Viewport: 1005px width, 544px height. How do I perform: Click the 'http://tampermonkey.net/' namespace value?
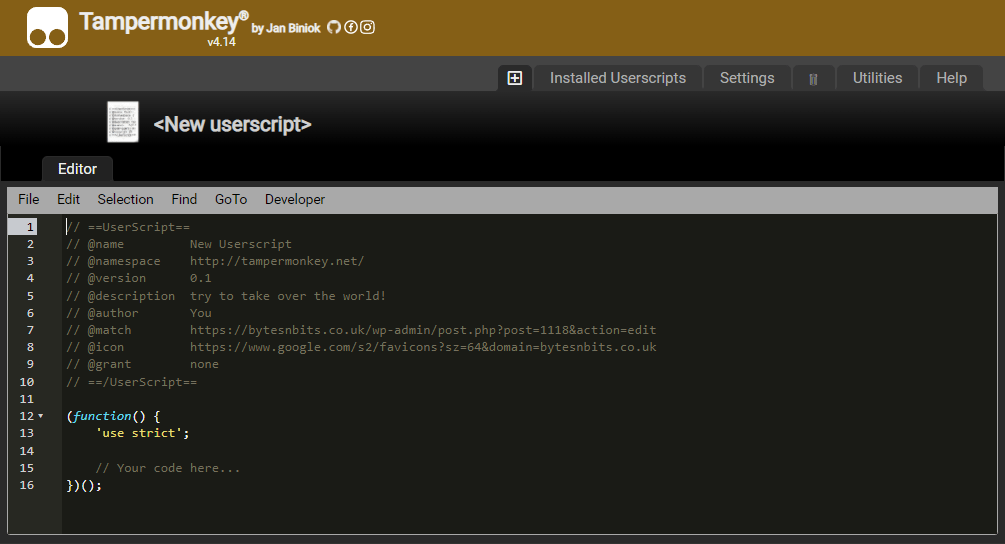[x=277, y=261]
